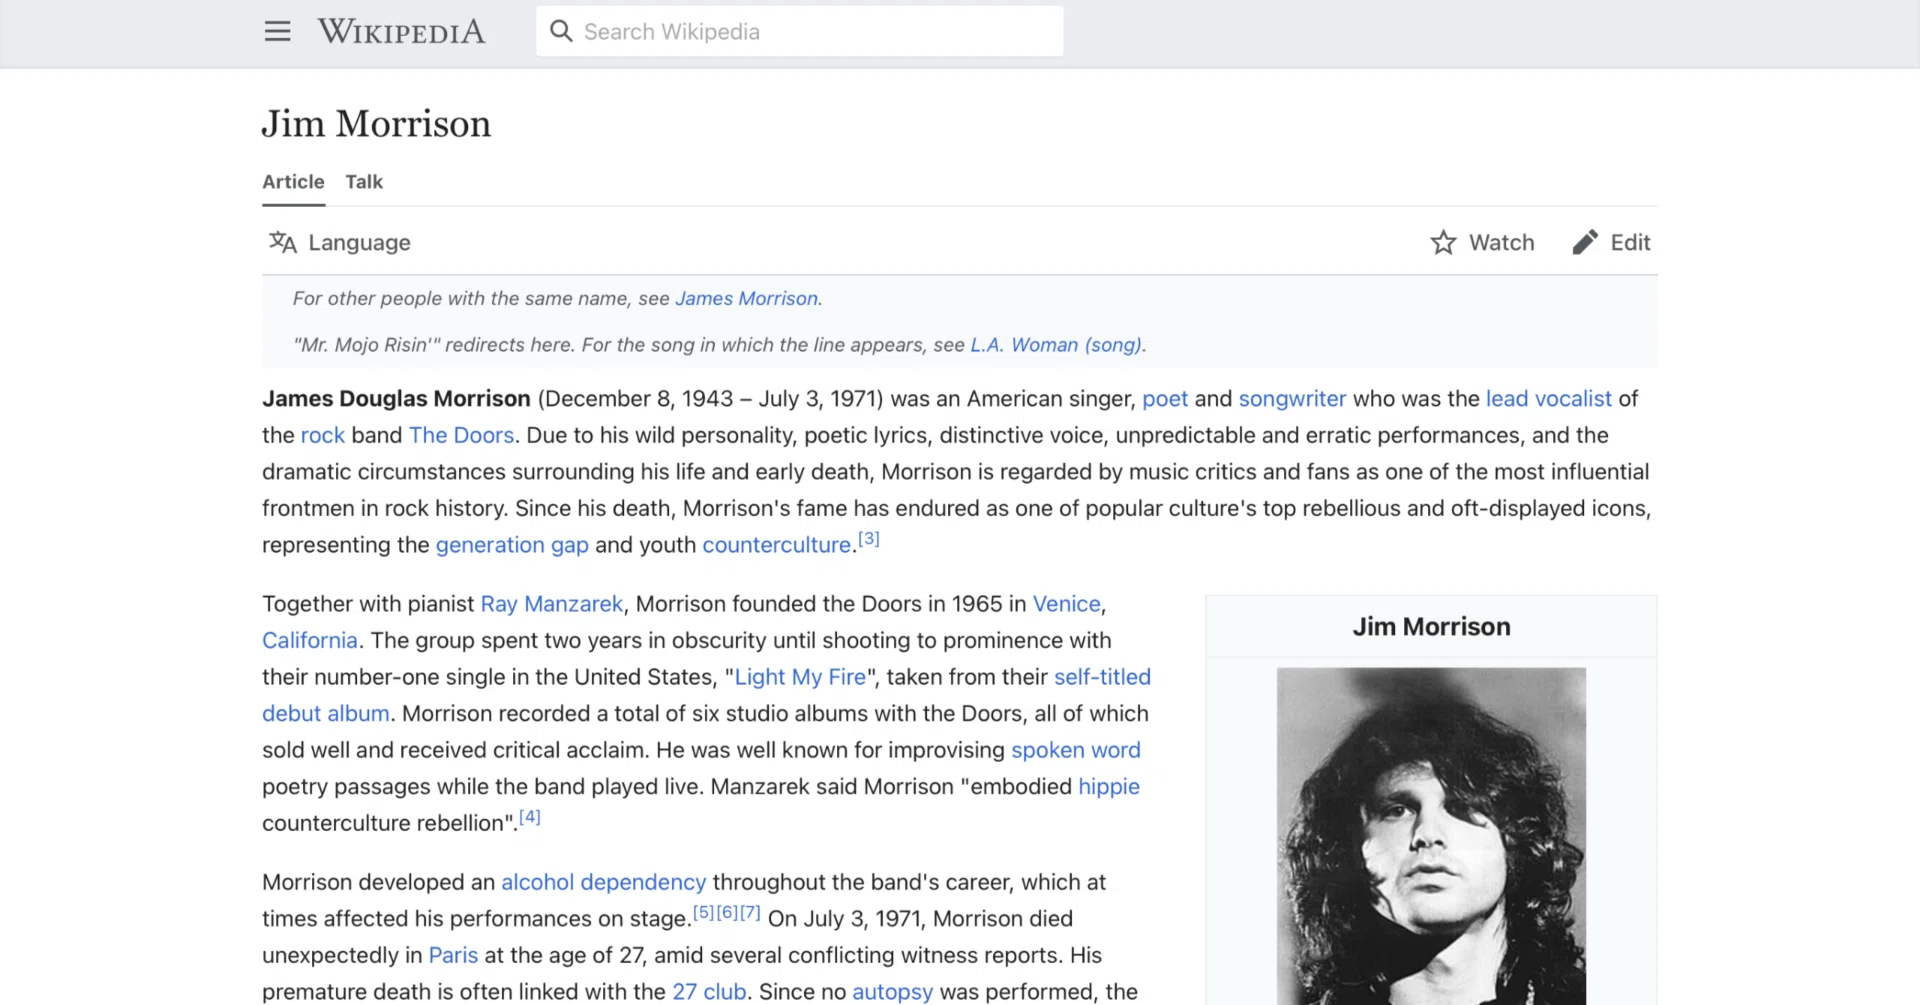Follow the songwriter link
The height and width of the screenshot is (1005, 1920).
(1292, 399)
